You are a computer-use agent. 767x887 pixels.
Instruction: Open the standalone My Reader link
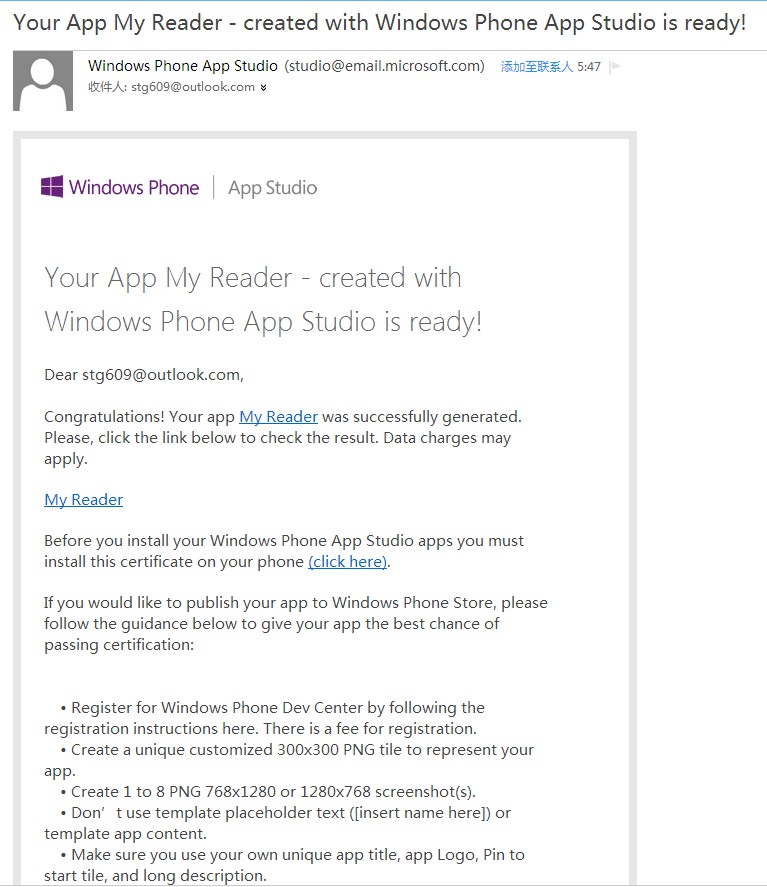coord(84,500)
